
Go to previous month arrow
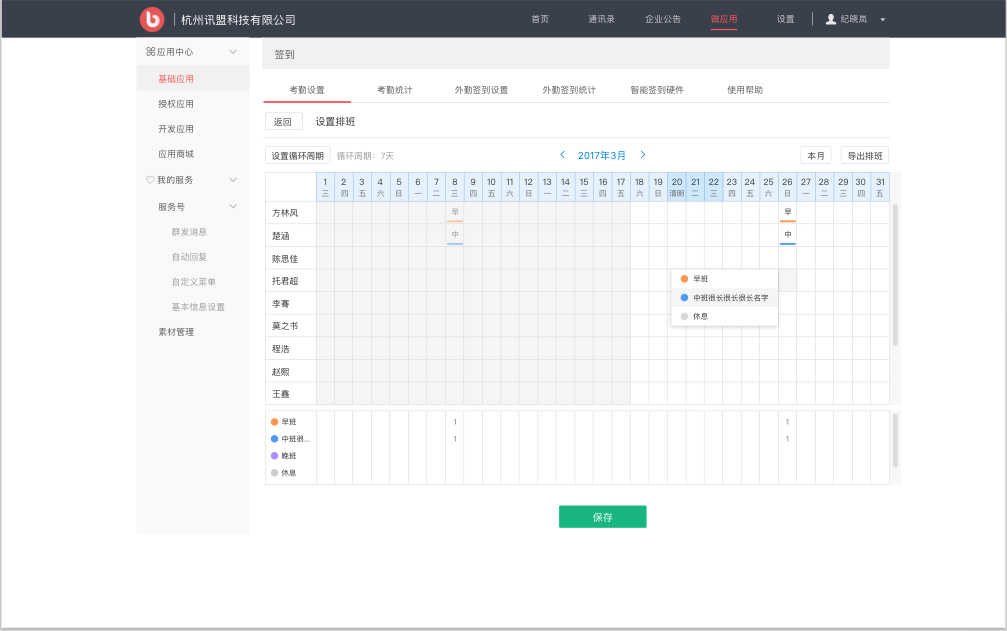click(x=563, y=155)
